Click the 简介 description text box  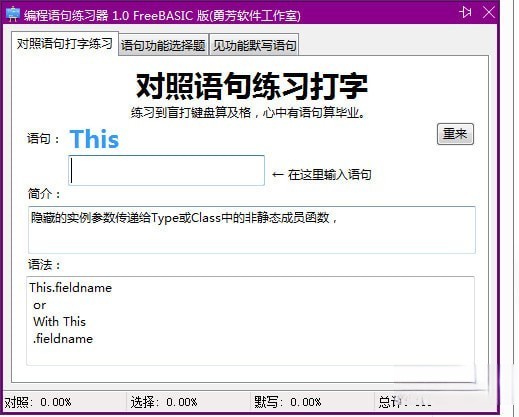252,230
